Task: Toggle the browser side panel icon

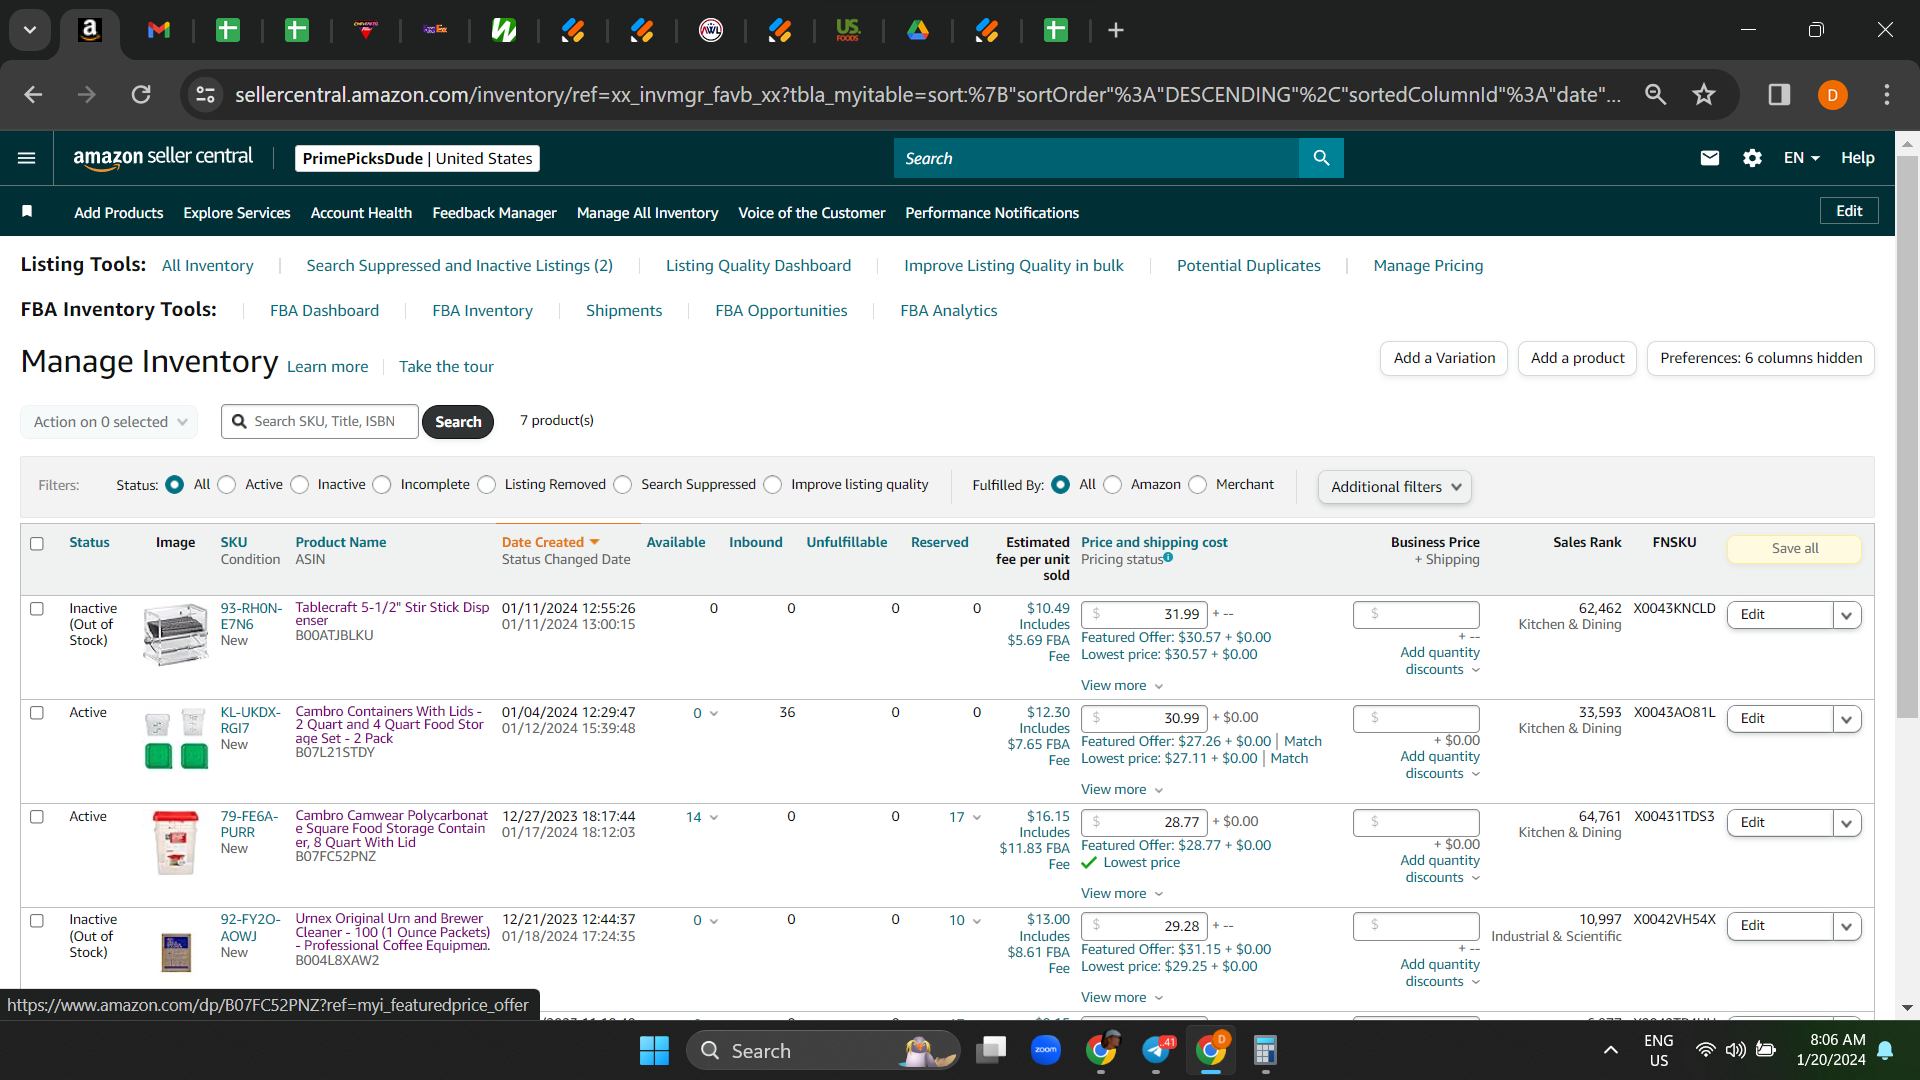Action: tap(1779, 94)
